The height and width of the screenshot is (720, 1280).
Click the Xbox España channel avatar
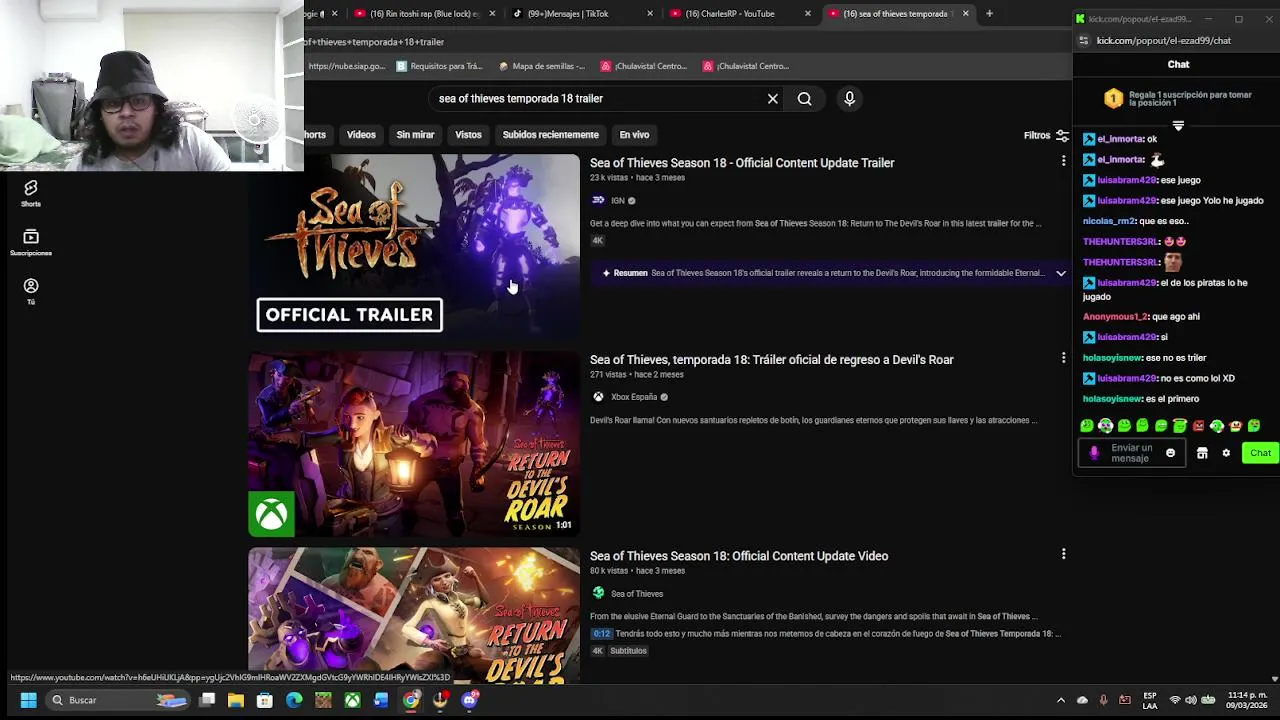598,397
